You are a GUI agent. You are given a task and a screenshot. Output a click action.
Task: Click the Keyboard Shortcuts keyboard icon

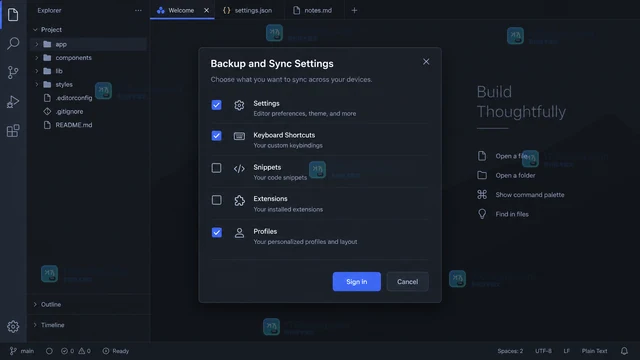tap(239, 136)
